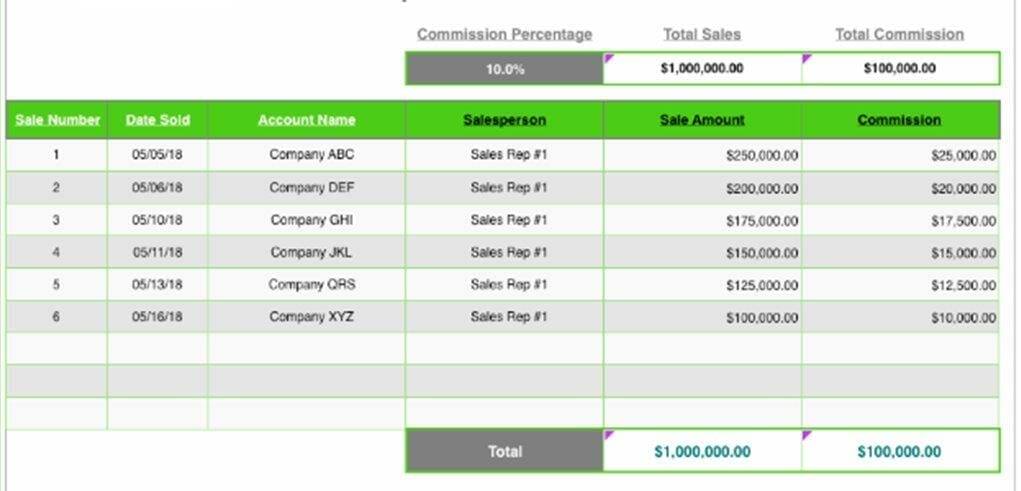Select the top Total Commission $100,000.00 cell

click(899, 69)
